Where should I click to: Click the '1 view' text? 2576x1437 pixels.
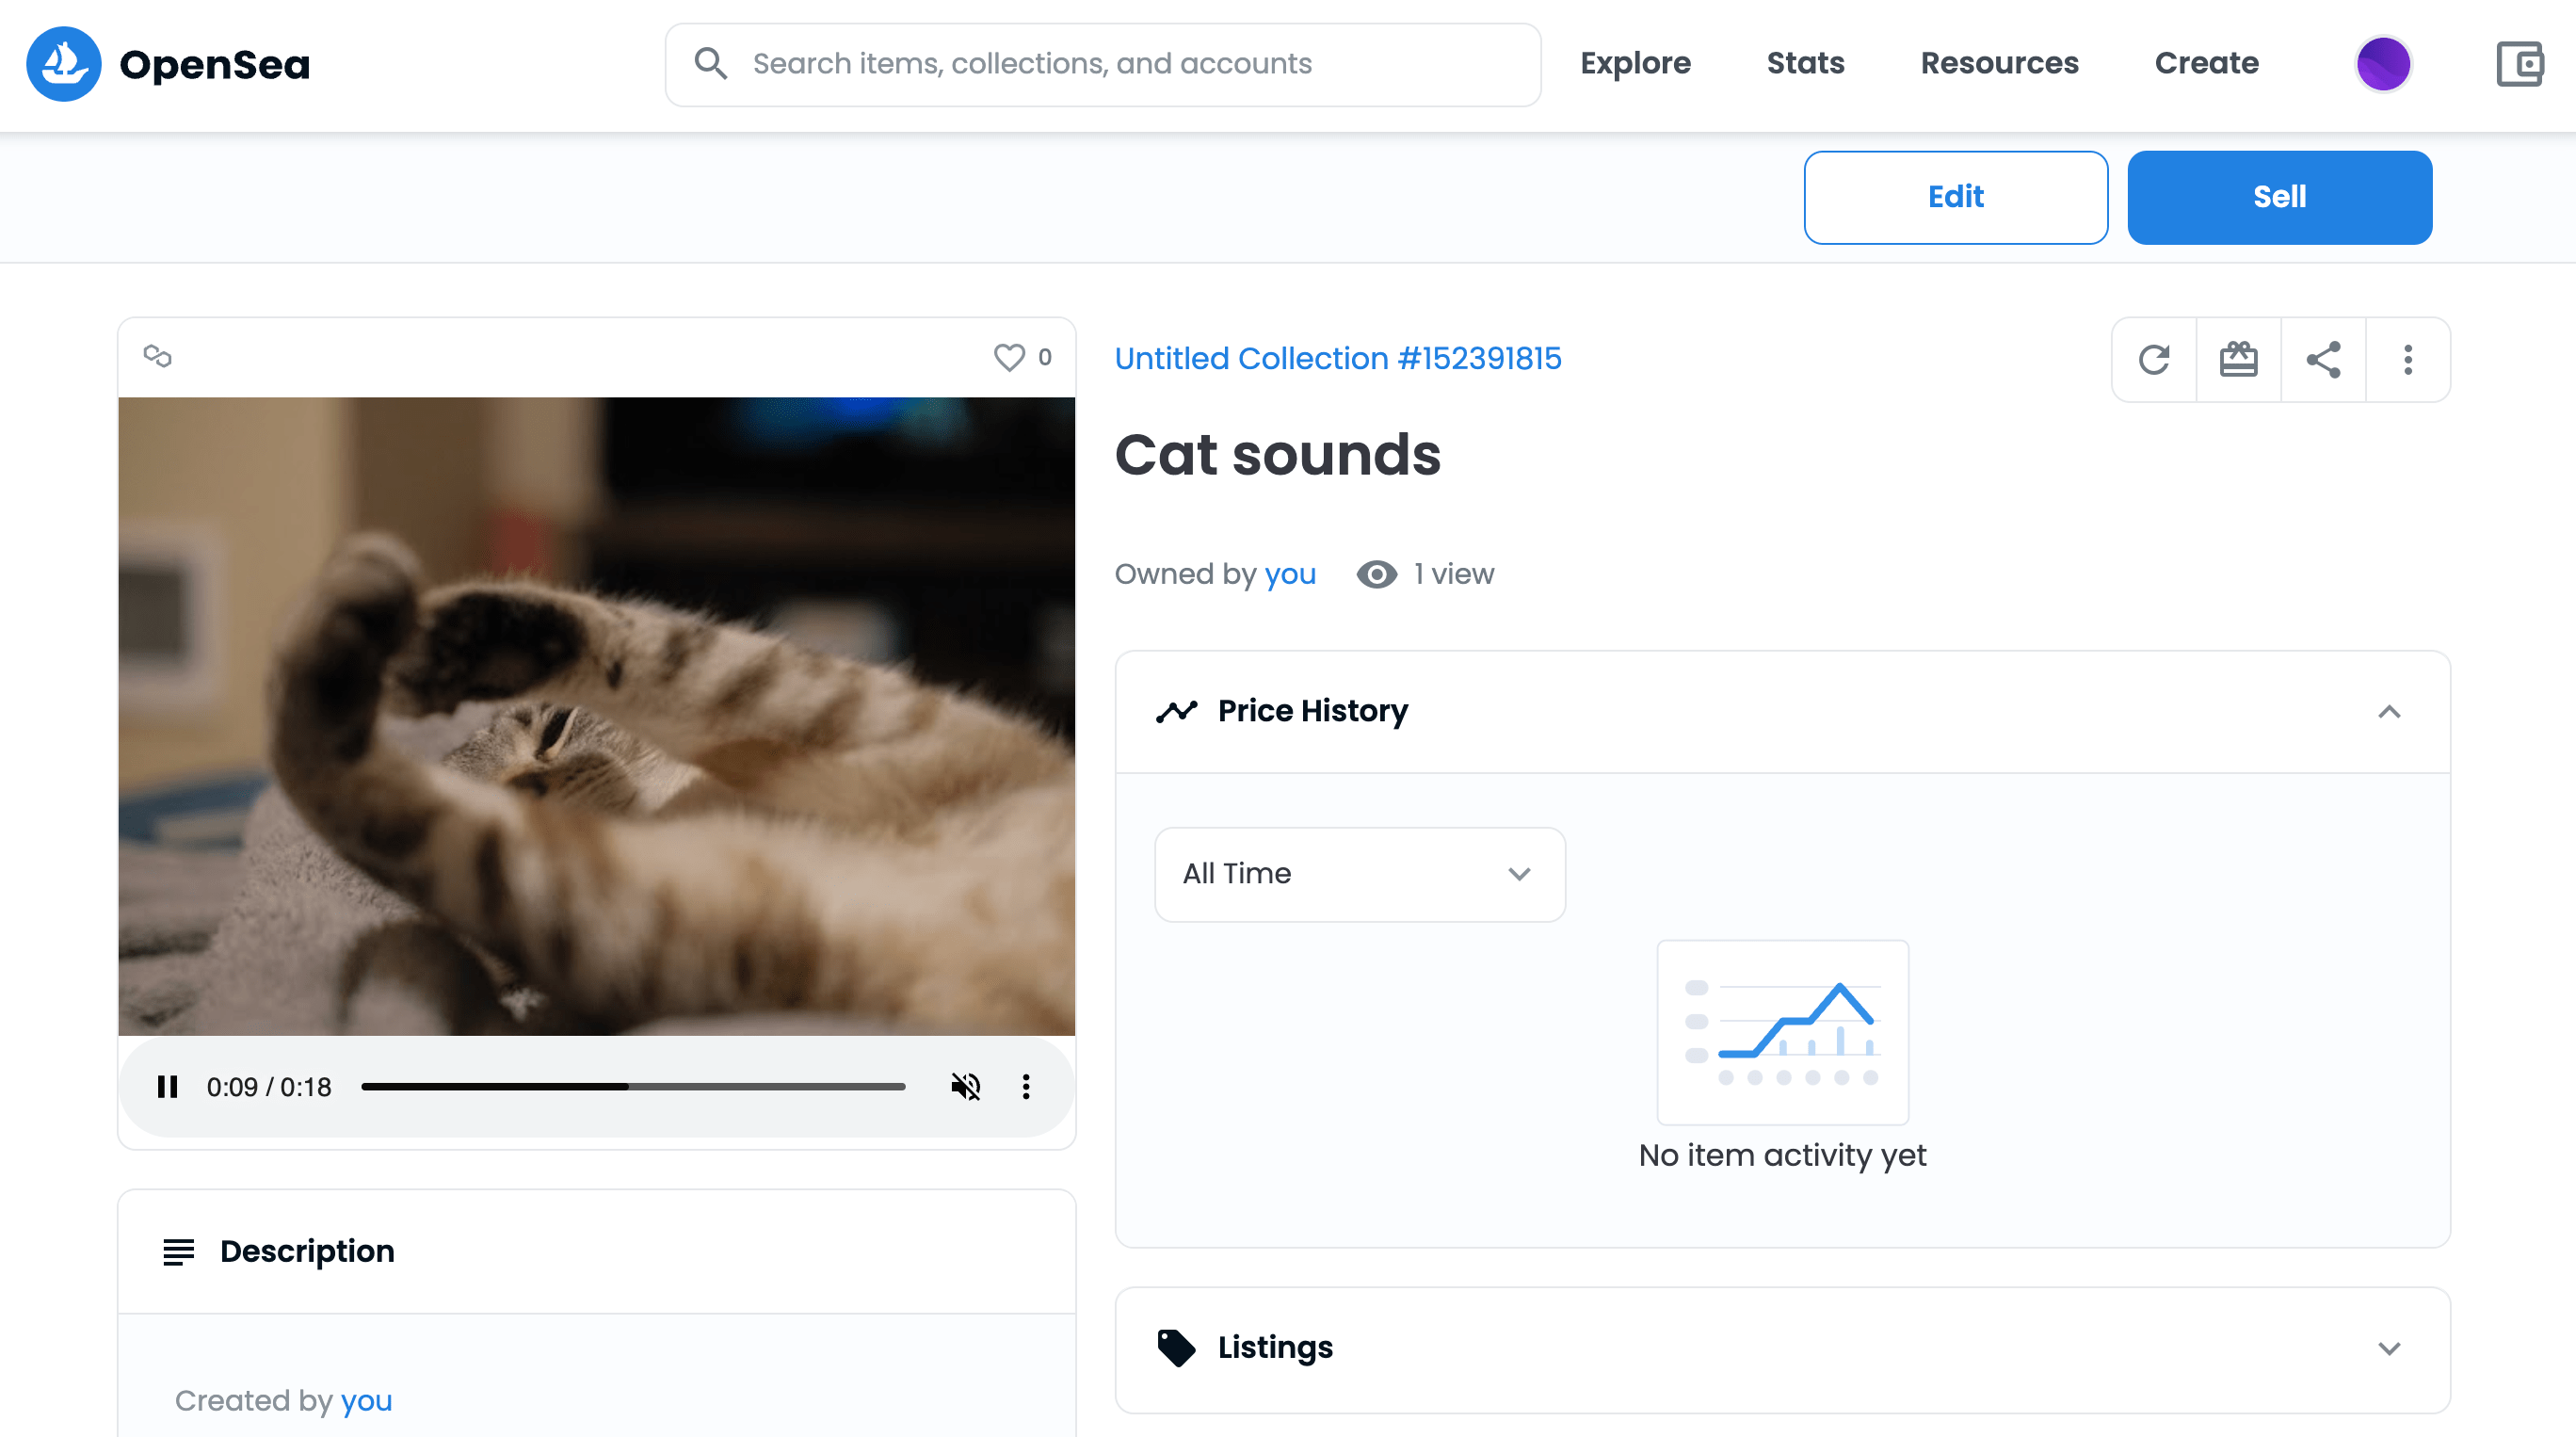point(1454,574)
